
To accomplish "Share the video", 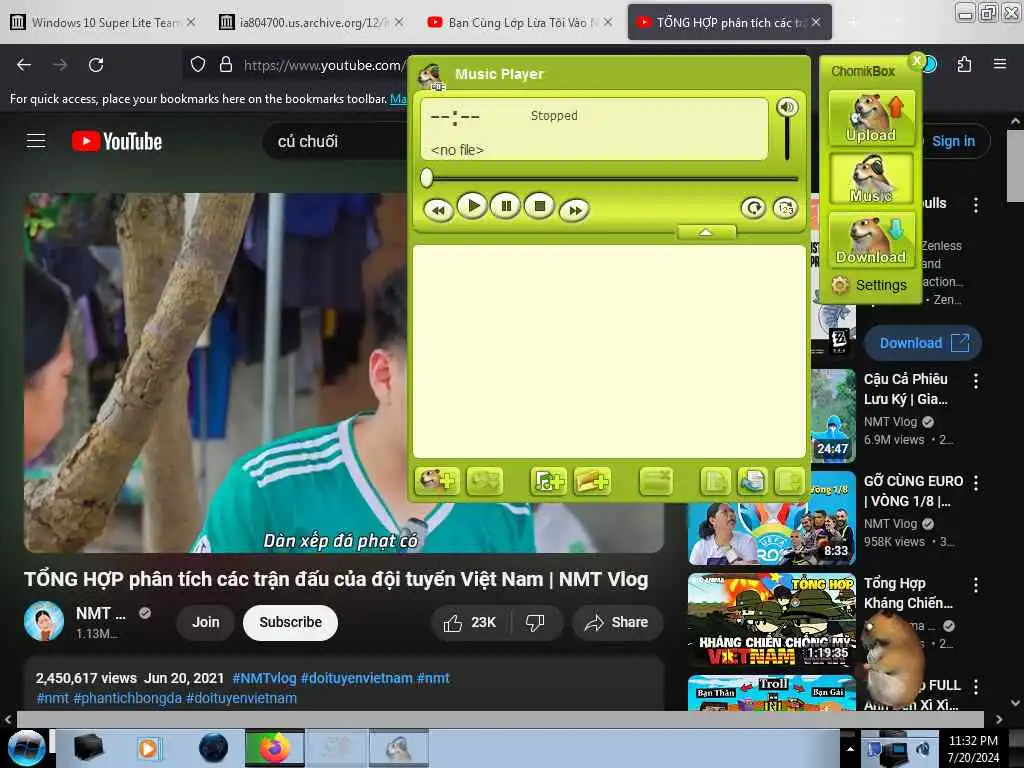I will pos(616,622).
